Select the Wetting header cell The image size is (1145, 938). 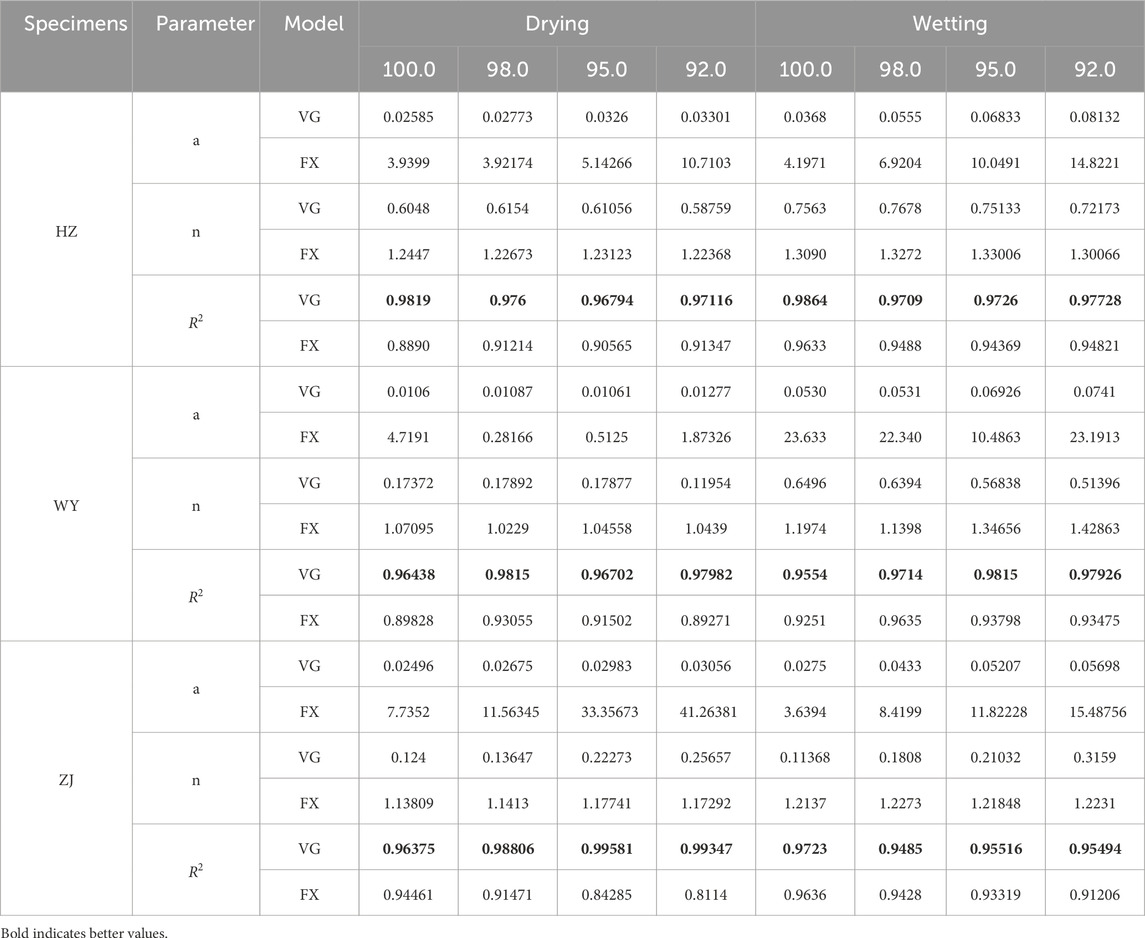(950, 24)
